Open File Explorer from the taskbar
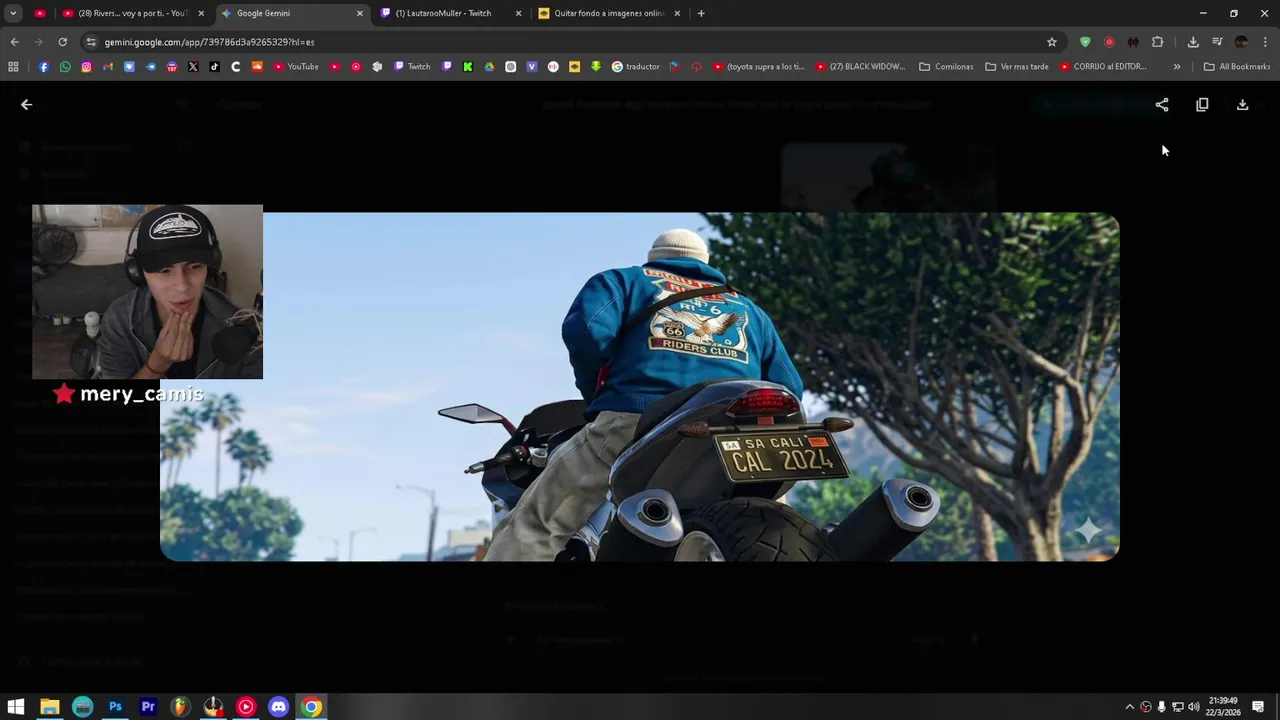Viewport: 1280px width, 720px height. point(49,707)
